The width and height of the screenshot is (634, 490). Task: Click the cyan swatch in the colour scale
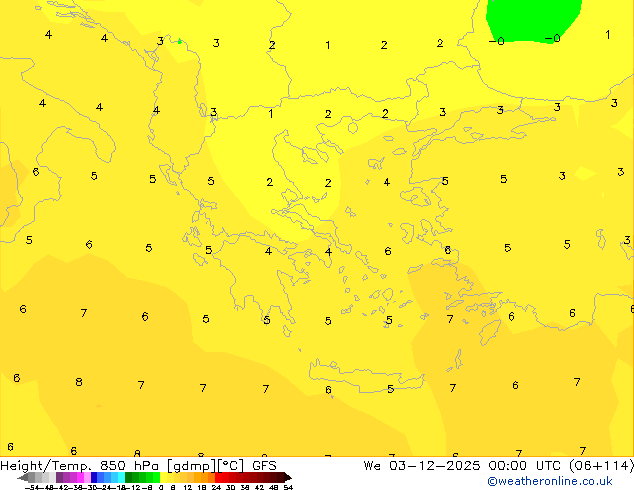click(121, 477)
